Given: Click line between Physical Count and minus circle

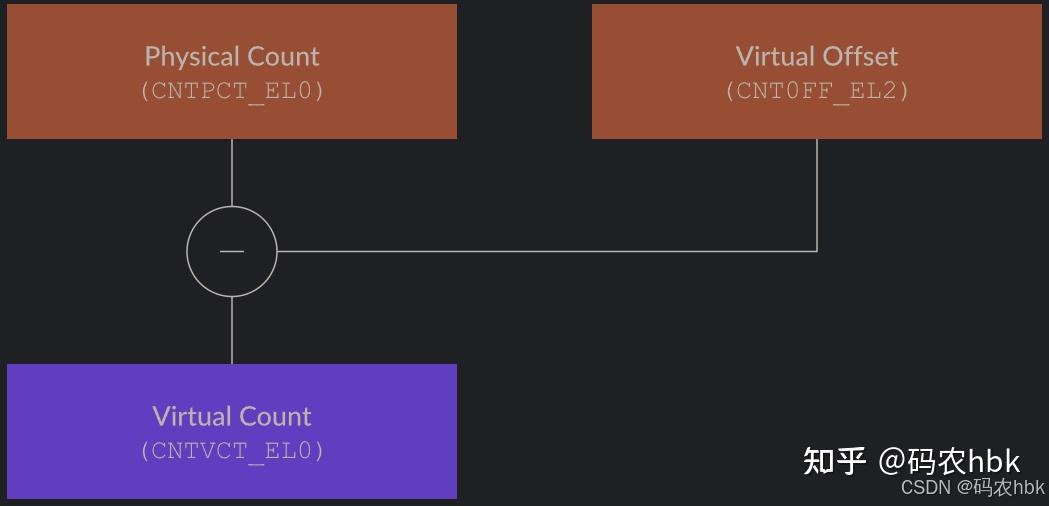Looking at the screenshot, I should [x=232, y=172].
